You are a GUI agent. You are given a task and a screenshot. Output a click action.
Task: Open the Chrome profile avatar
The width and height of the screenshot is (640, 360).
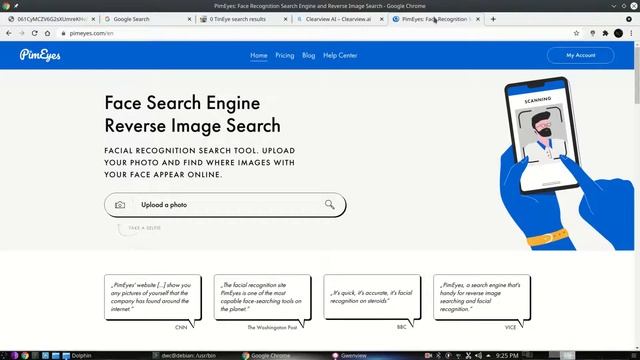[618, 33]
